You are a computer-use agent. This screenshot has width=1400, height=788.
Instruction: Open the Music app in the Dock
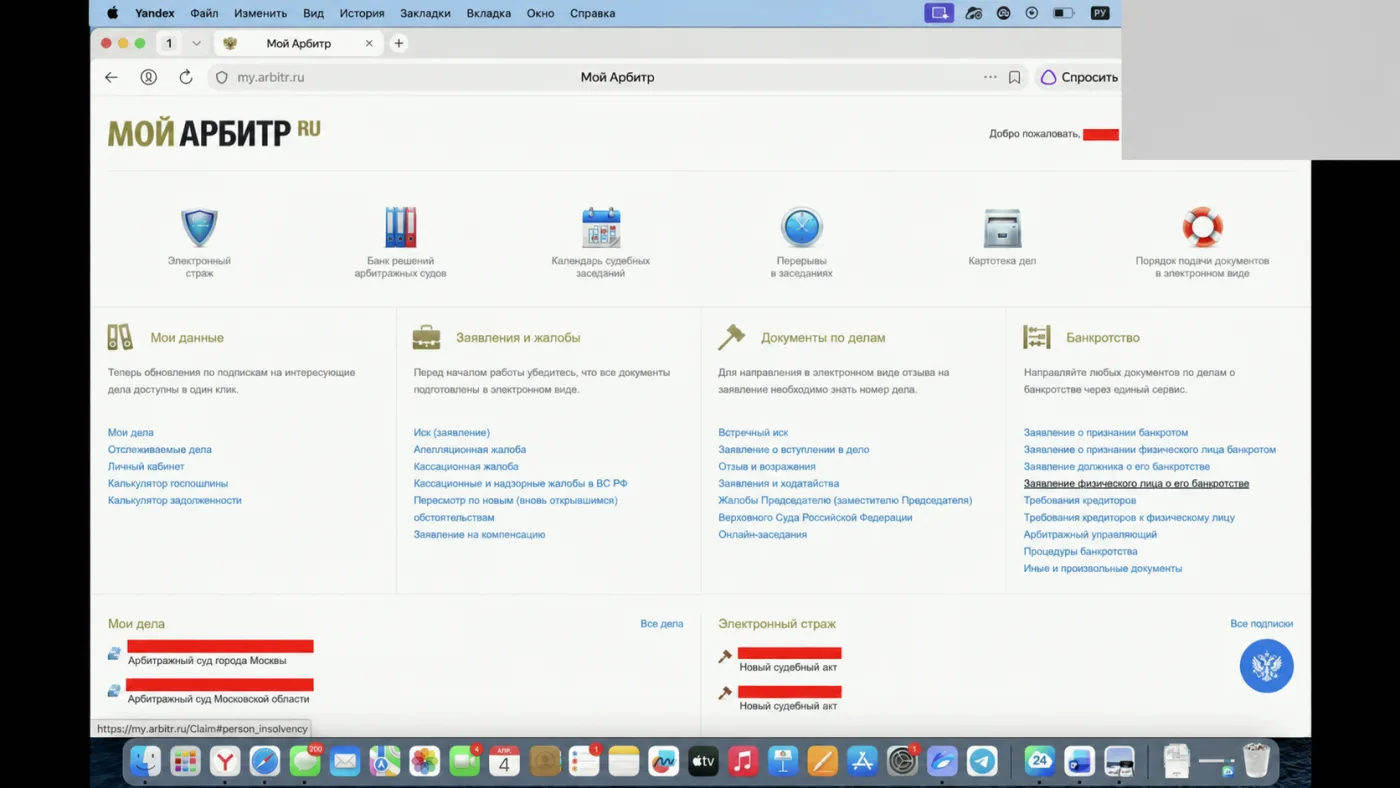(743, 762)
